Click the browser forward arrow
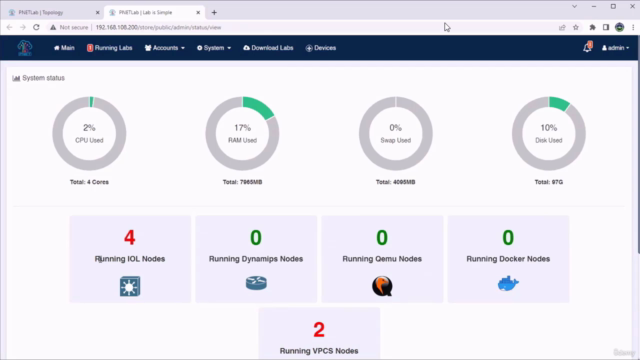The width and height of the screenshot is (640, 360). (23, 27)
